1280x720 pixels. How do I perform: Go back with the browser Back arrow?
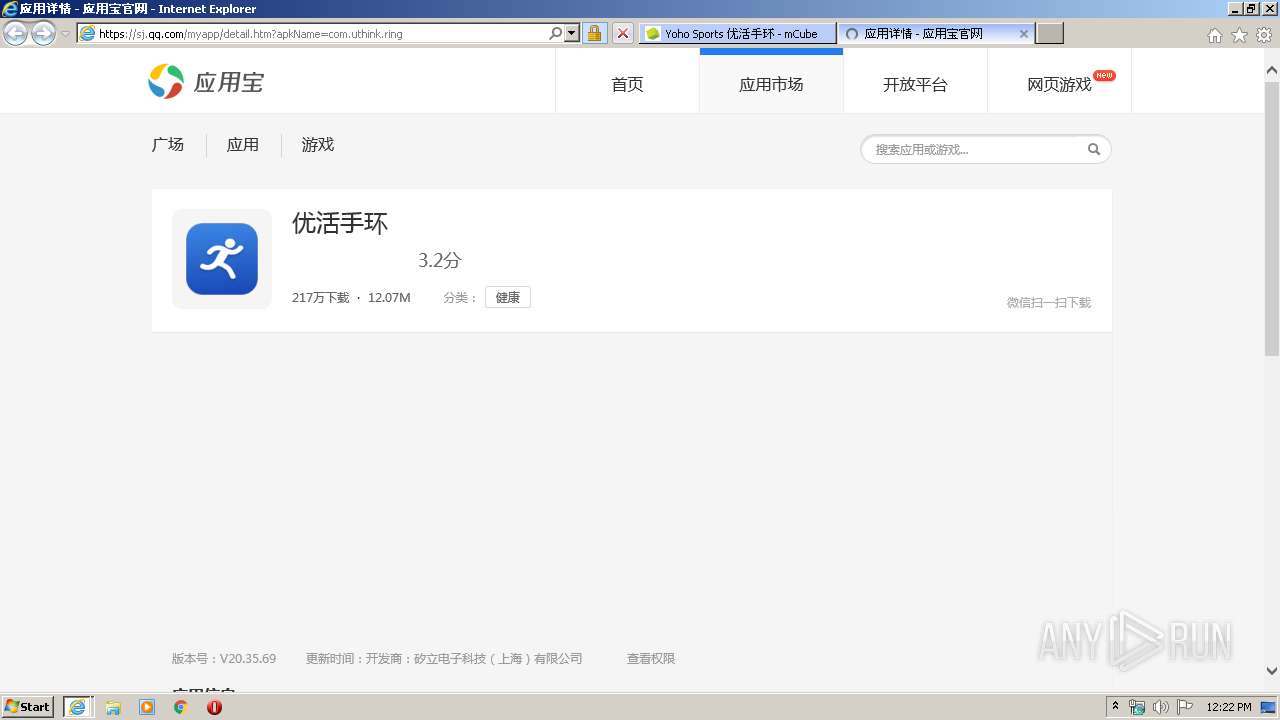16,33
